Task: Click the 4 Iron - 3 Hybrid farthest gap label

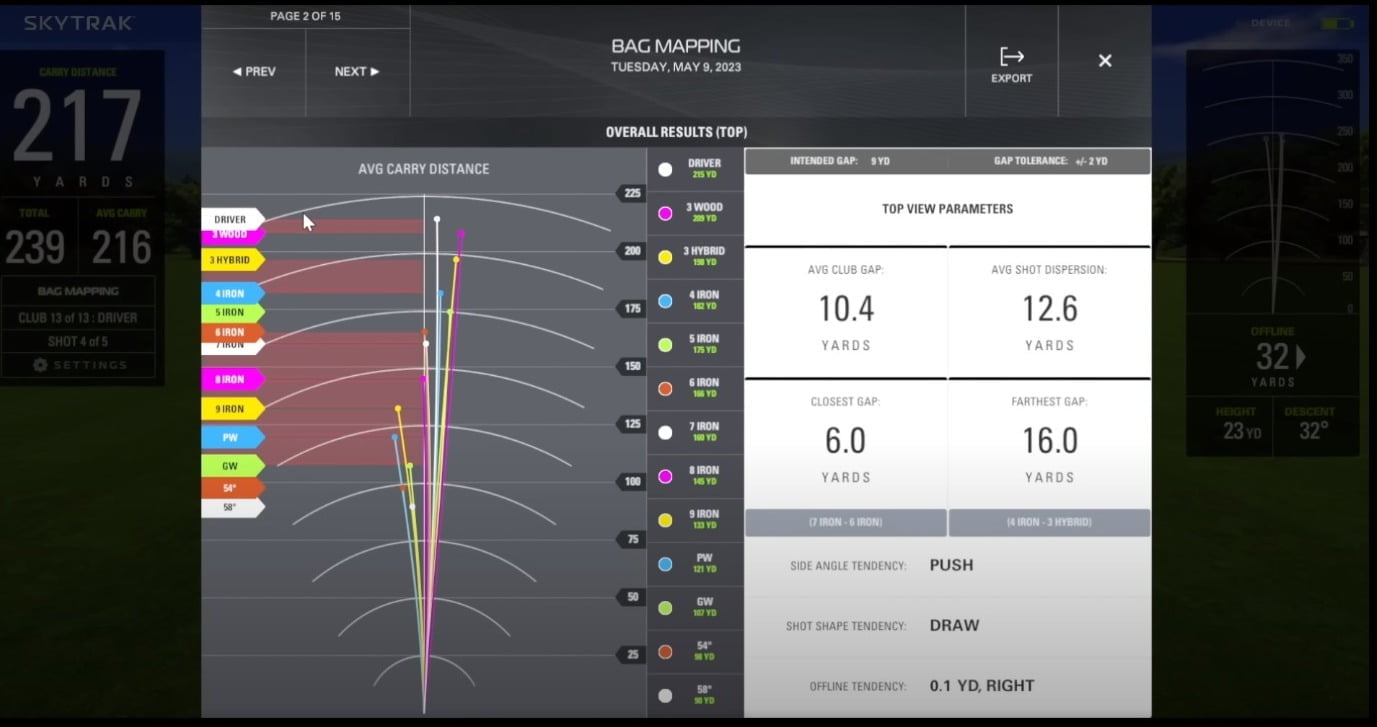Action: [1049, 522]
